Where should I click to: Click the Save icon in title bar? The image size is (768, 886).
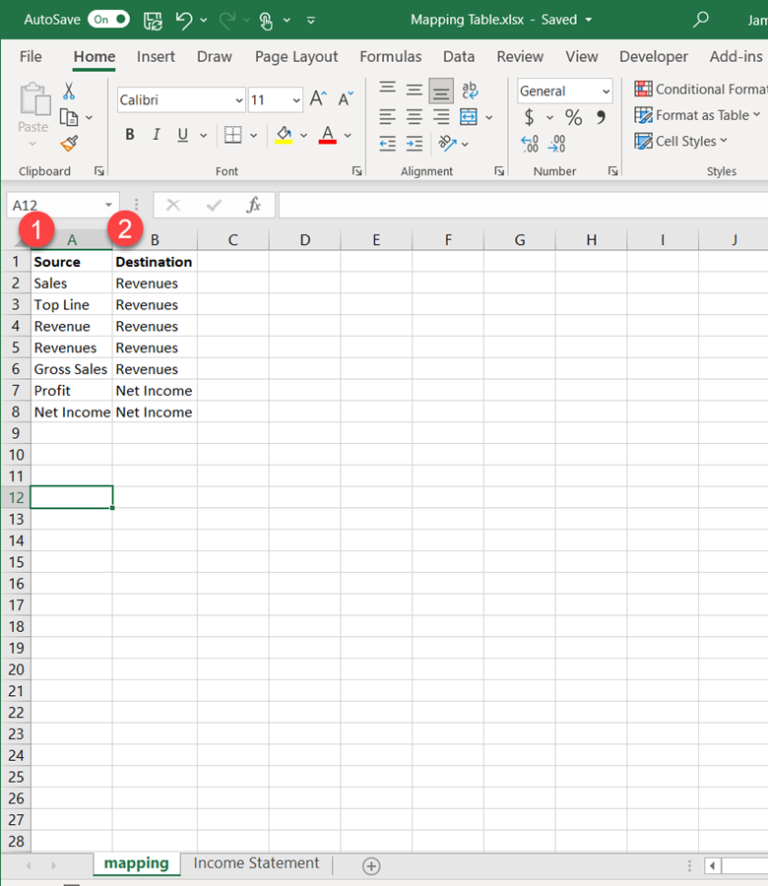pyautogui.click(x=153, y=20)
